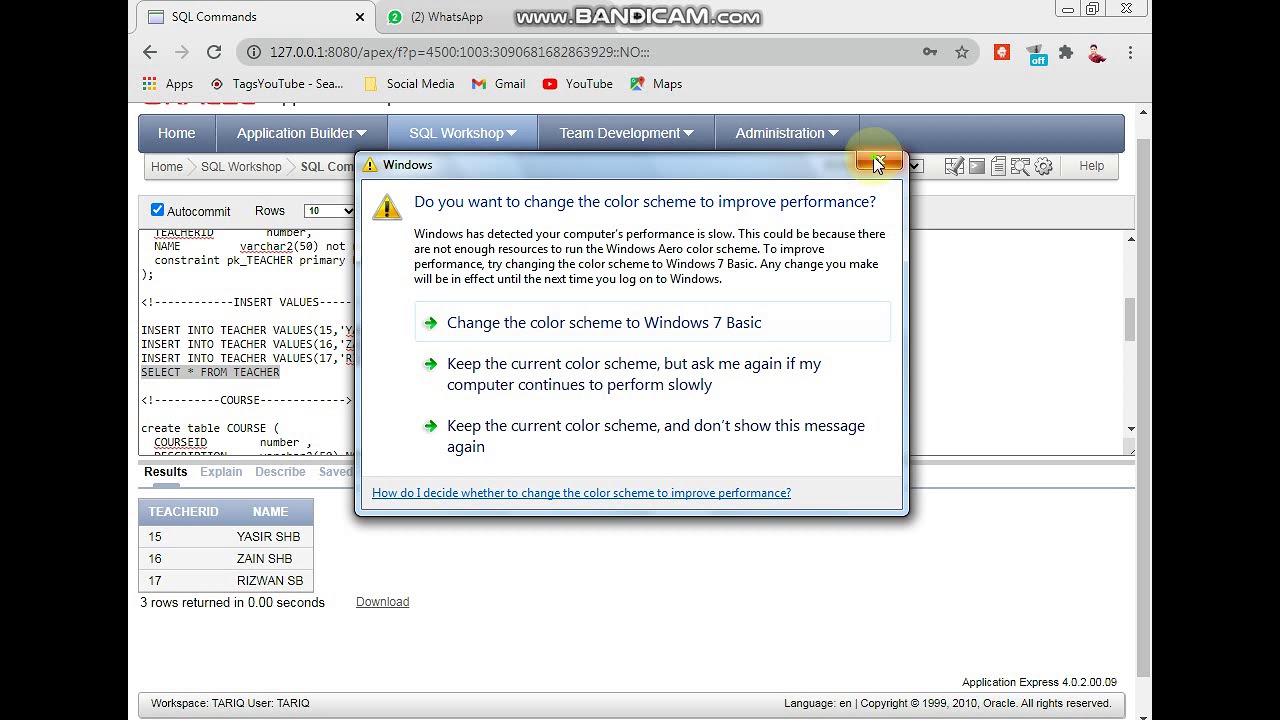Open the Apps bookmark shortcut
Screen dimensions: 1280x720
(168, 84)
